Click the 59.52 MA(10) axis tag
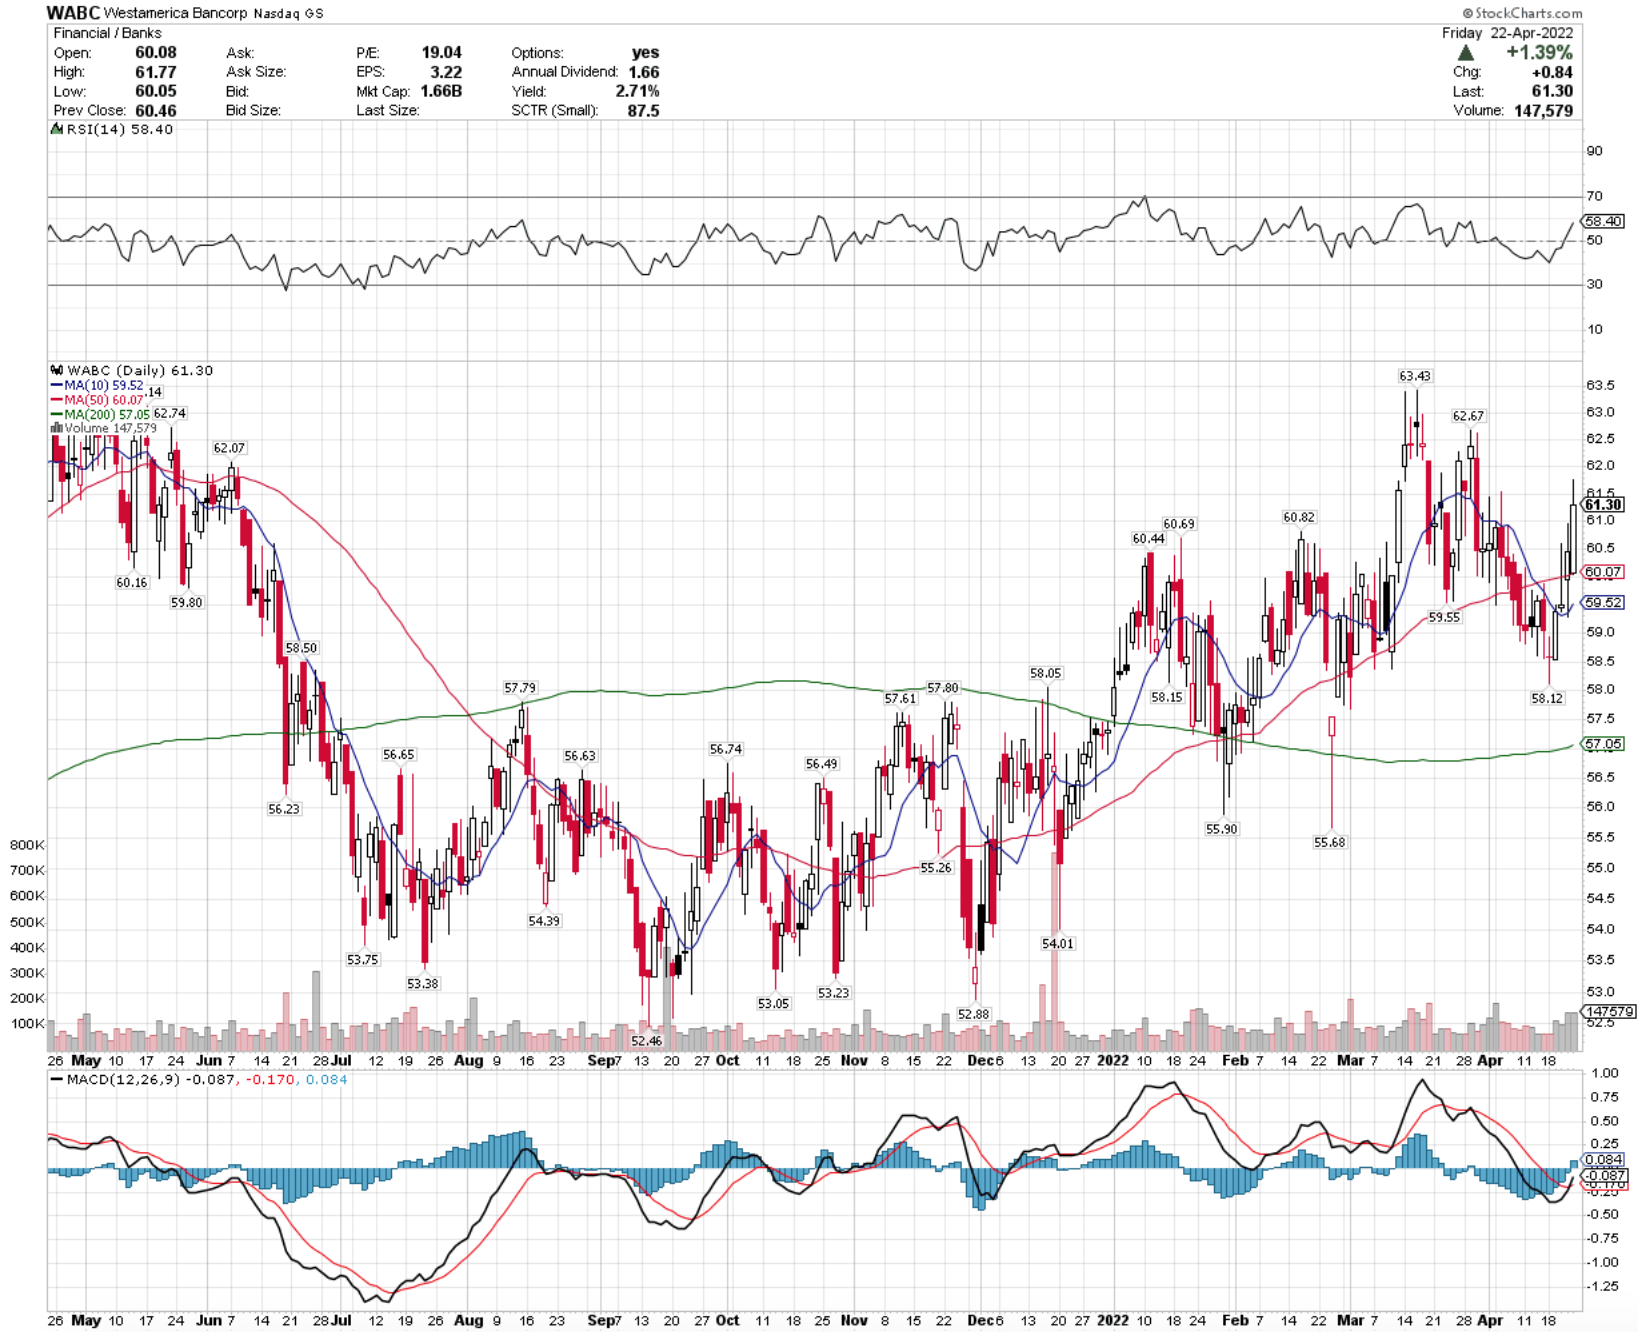The image size is (1638, 1332). tap(1603, 602)
